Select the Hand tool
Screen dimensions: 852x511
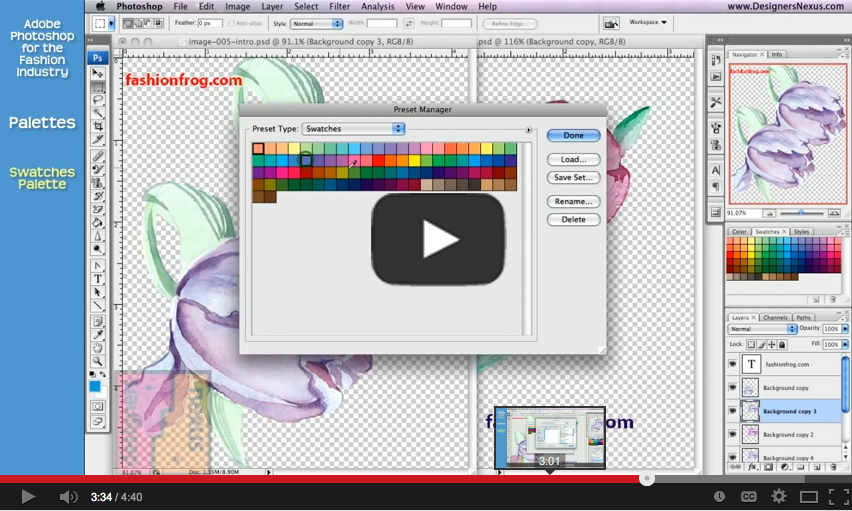click(x=98, y=348)
